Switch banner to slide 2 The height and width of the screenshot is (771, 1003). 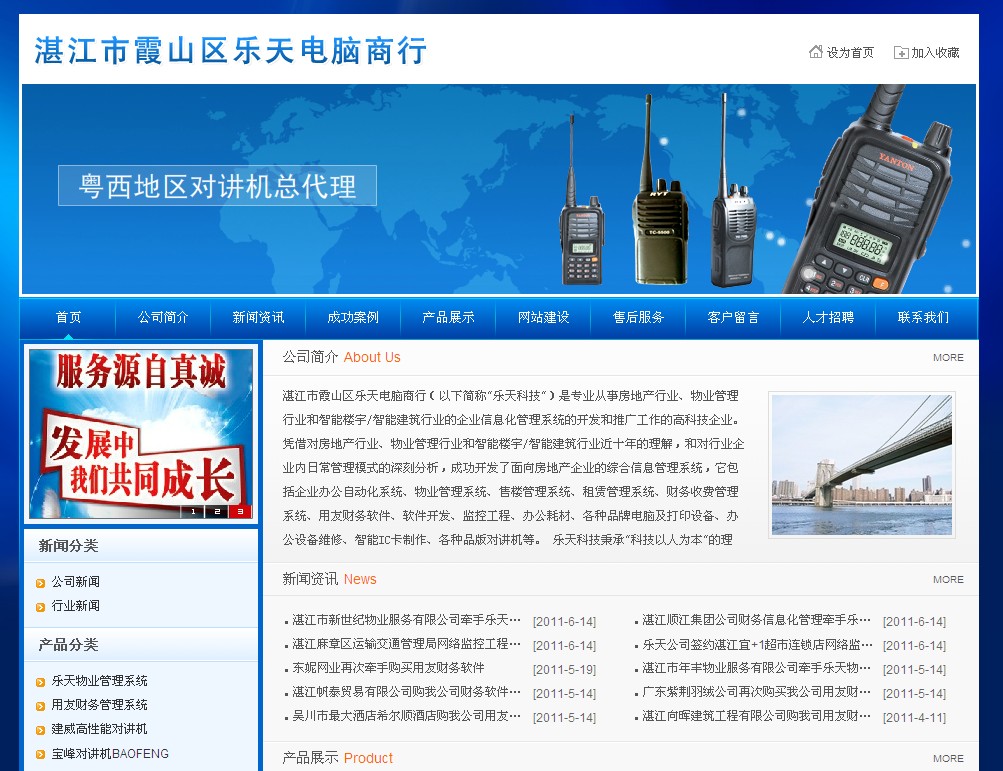[x=217, y=512]
